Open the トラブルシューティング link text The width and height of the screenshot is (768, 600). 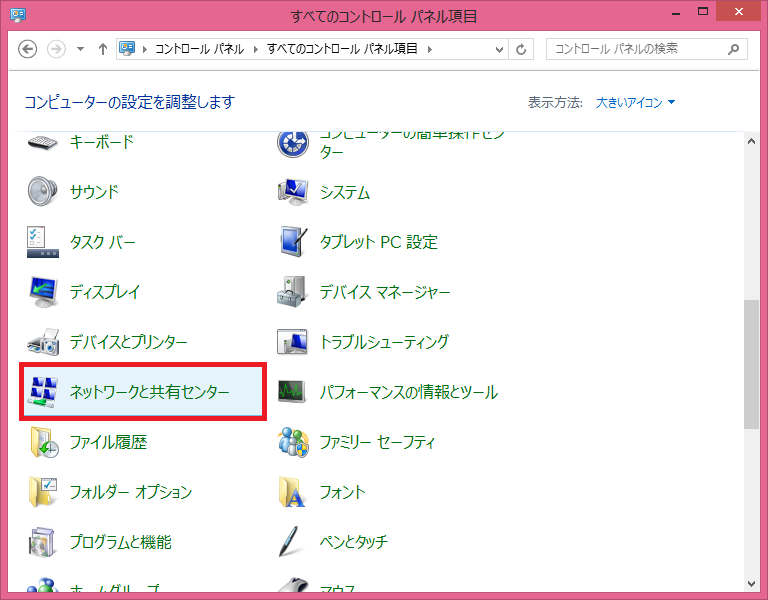384,342
